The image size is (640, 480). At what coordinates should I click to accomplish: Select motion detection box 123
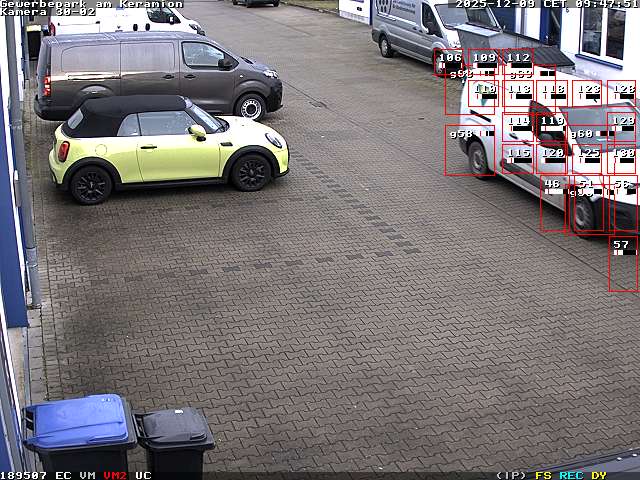[x=588, y=95]
